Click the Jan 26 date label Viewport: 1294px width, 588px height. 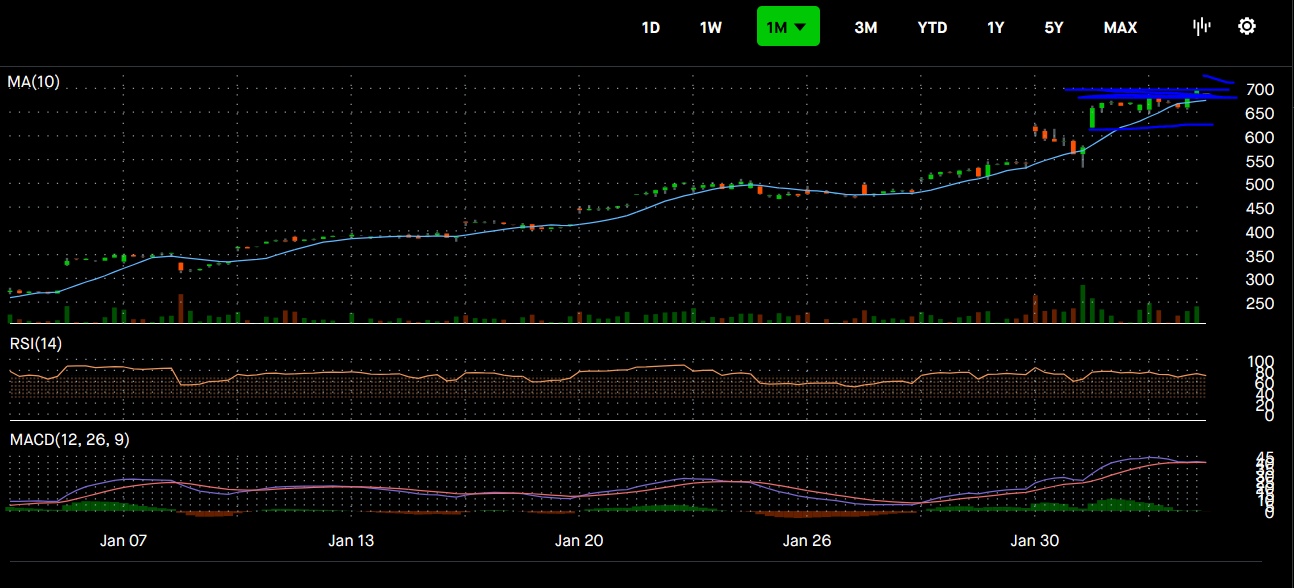point(807,541)
